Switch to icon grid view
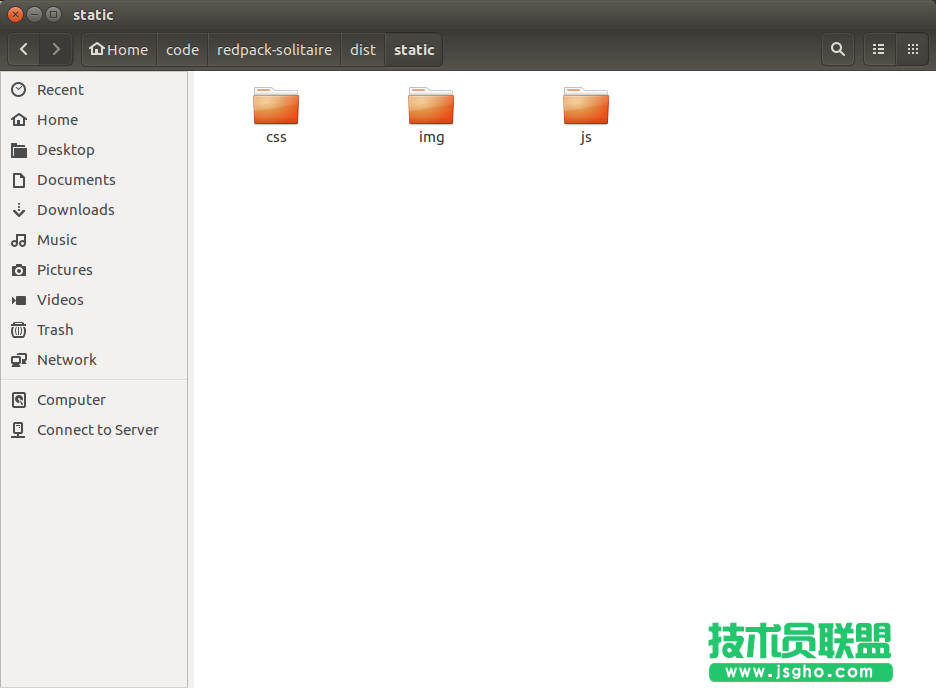The image size is (936, 688). (x=912, y=49)
